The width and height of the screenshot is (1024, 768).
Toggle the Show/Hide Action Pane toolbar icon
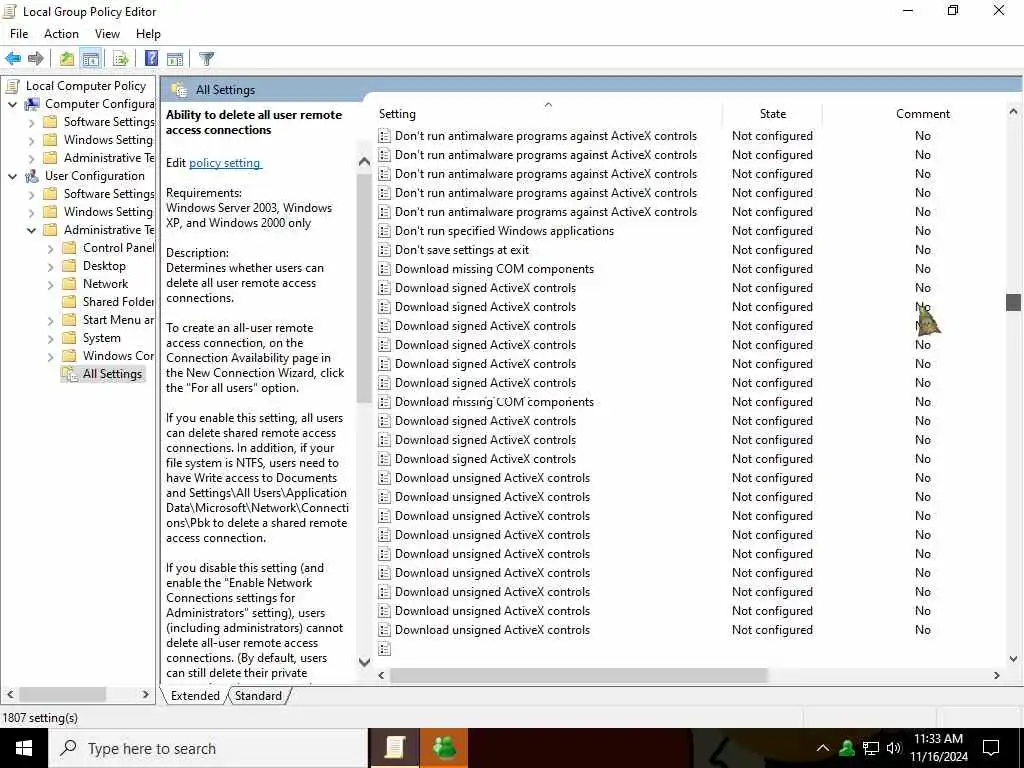click(175, 58)
